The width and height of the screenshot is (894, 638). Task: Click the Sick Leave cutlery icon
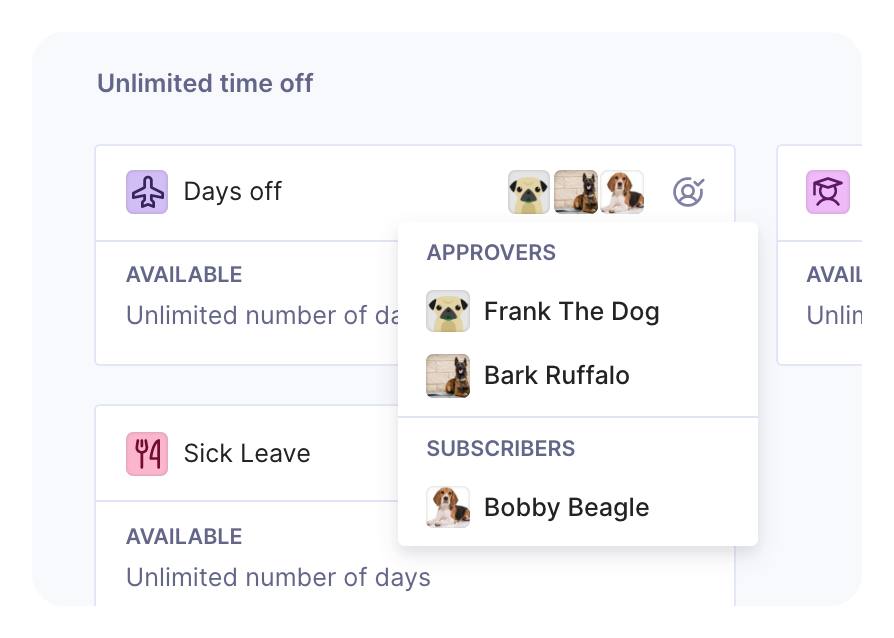[147, 454]
